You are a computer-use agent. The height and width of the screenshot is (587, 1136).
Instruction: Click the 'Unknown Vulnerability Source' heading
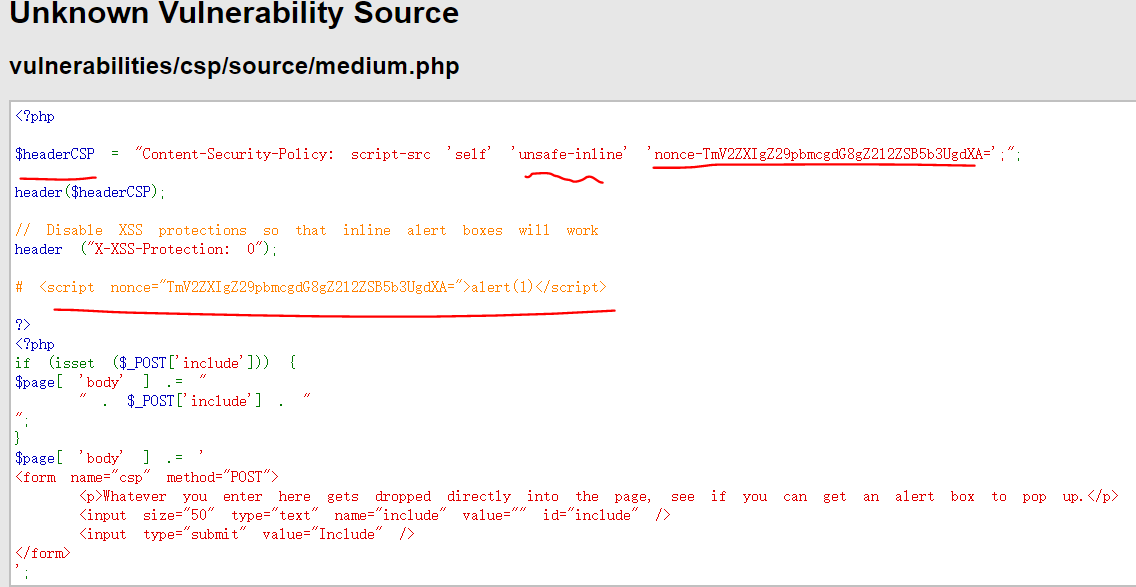tap(233, 13)
